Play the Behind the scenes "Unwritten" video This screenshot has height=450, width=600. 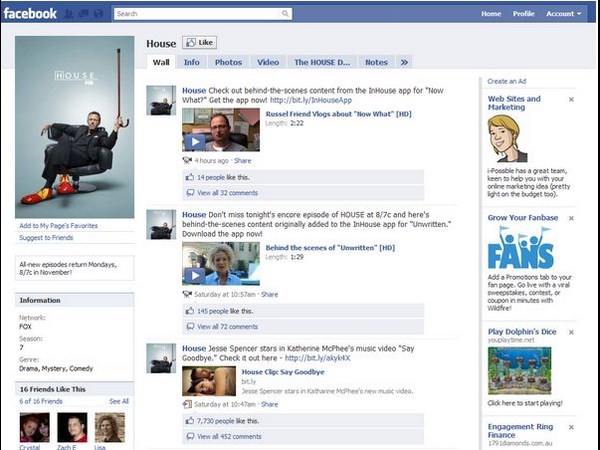pyautogui.click(x=220, y=263)
